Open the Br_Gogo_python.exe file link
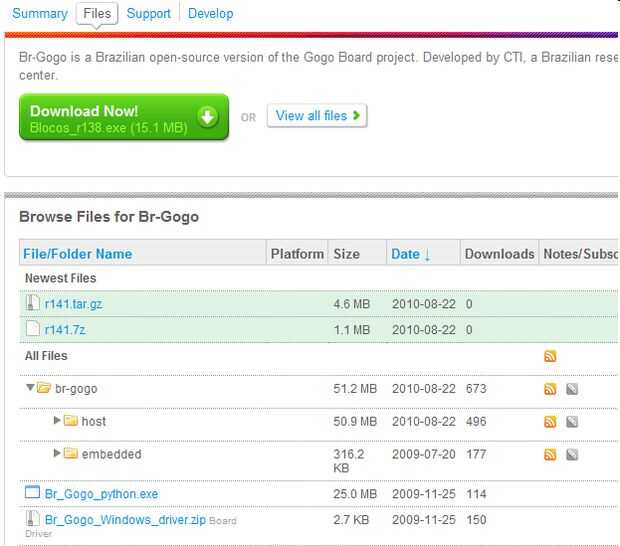 pyautogui.click(x=101, y=494)
